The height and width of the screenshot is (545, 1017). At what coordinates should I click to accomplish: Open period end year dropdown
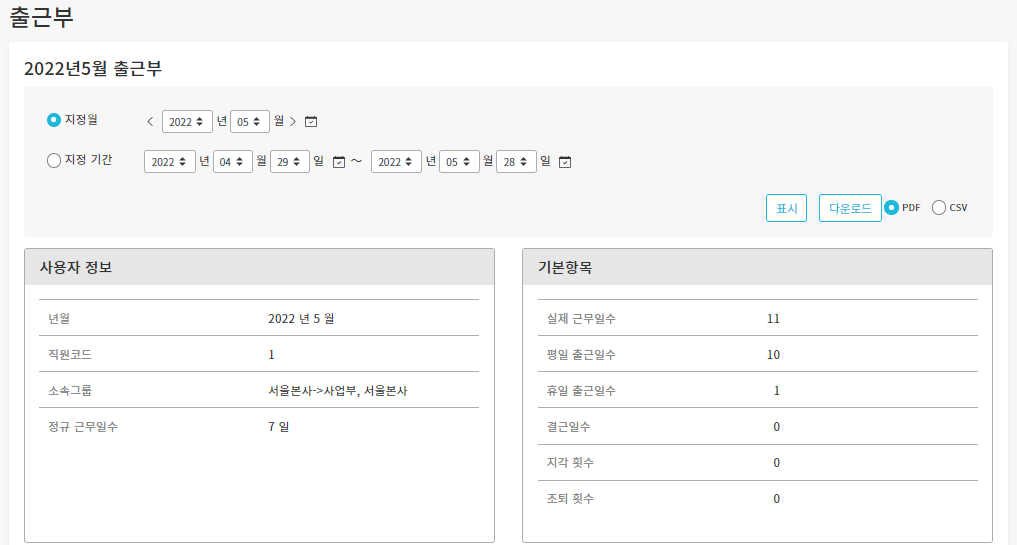[x=396, y=162]
